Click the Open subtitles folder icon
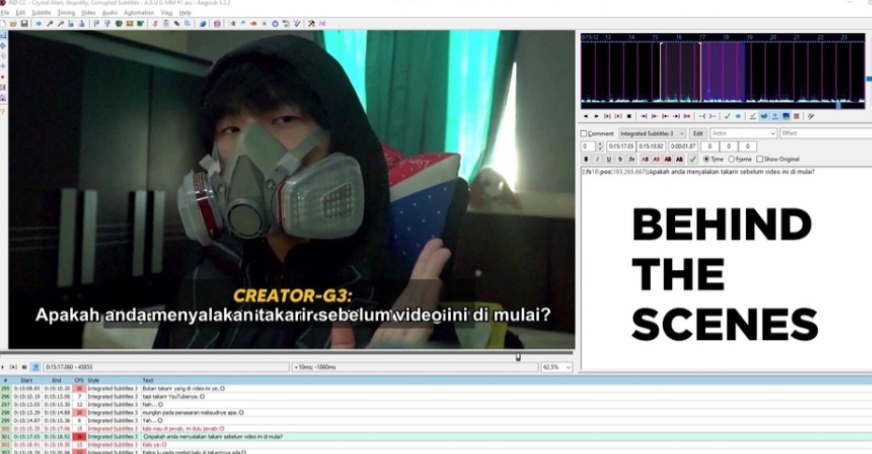The width and height of the screenshot is (872, 454). (x=13, y=24)
